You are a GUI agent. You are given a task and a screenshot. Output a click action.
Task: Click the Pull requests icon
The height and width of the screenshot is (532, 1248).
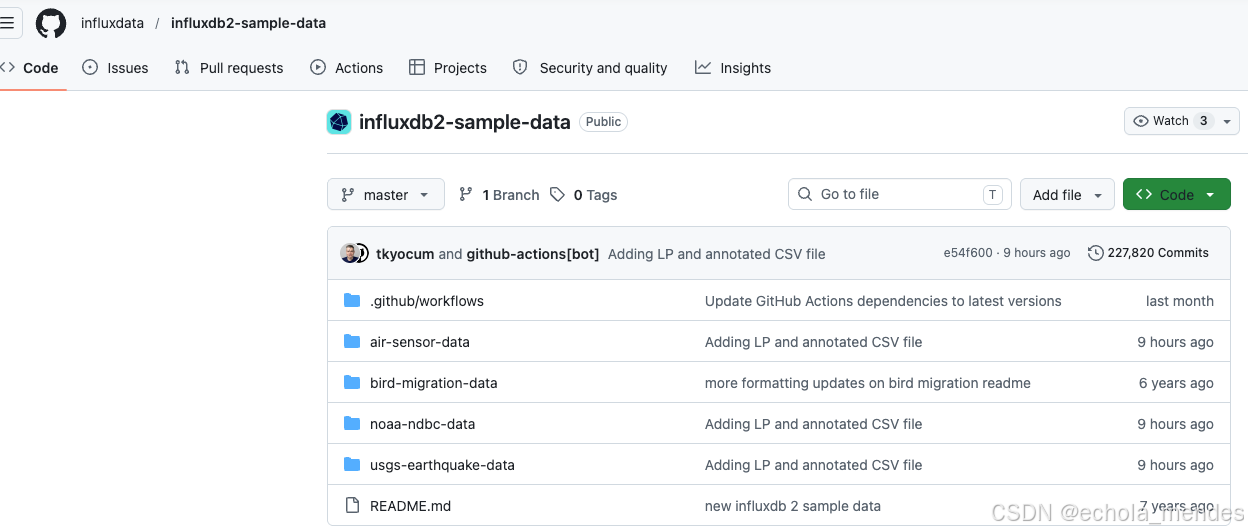click(182, 68)
